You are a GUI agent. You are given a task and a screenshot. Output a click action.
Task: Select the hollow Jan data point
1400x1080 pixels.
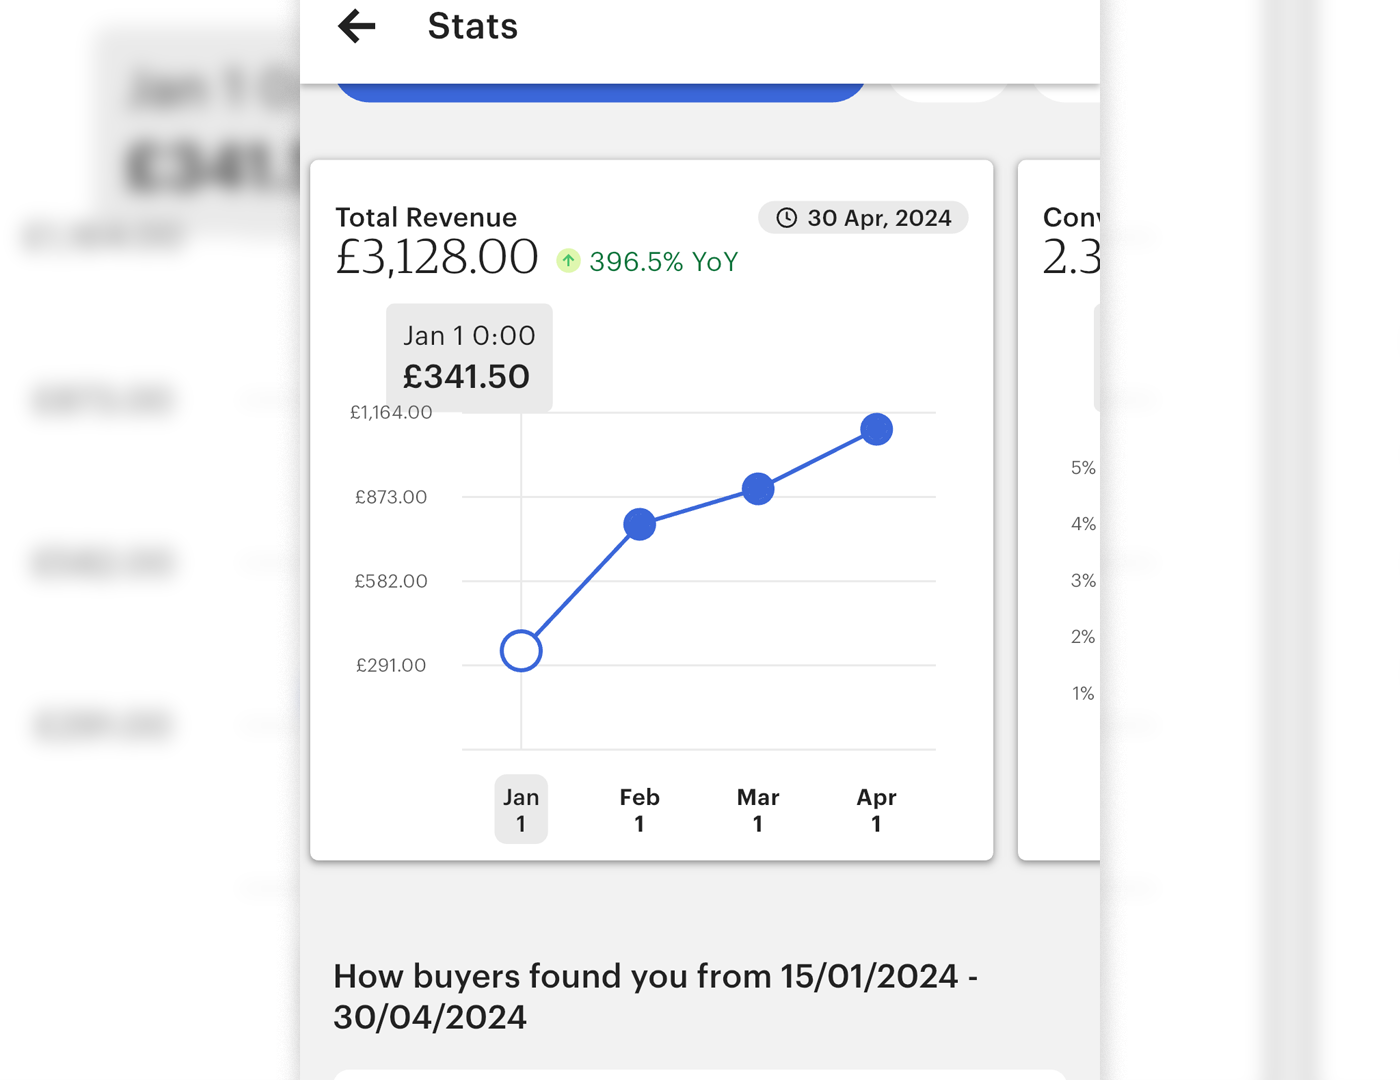[x=521, y=651]
